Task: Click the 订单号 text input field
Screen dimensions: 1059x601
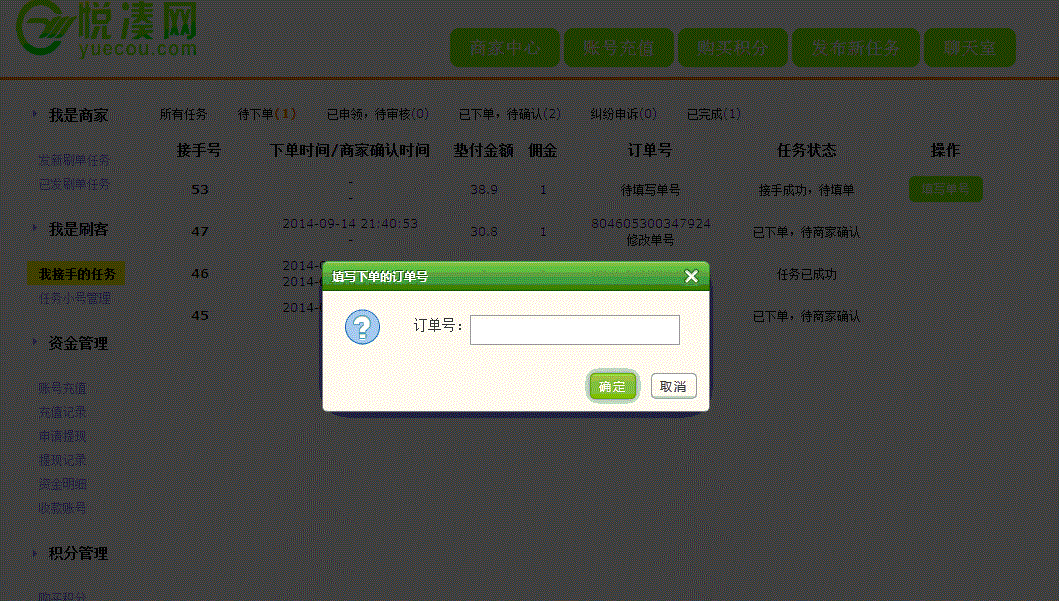Action: pyautogui.click(x=574, y=330)
